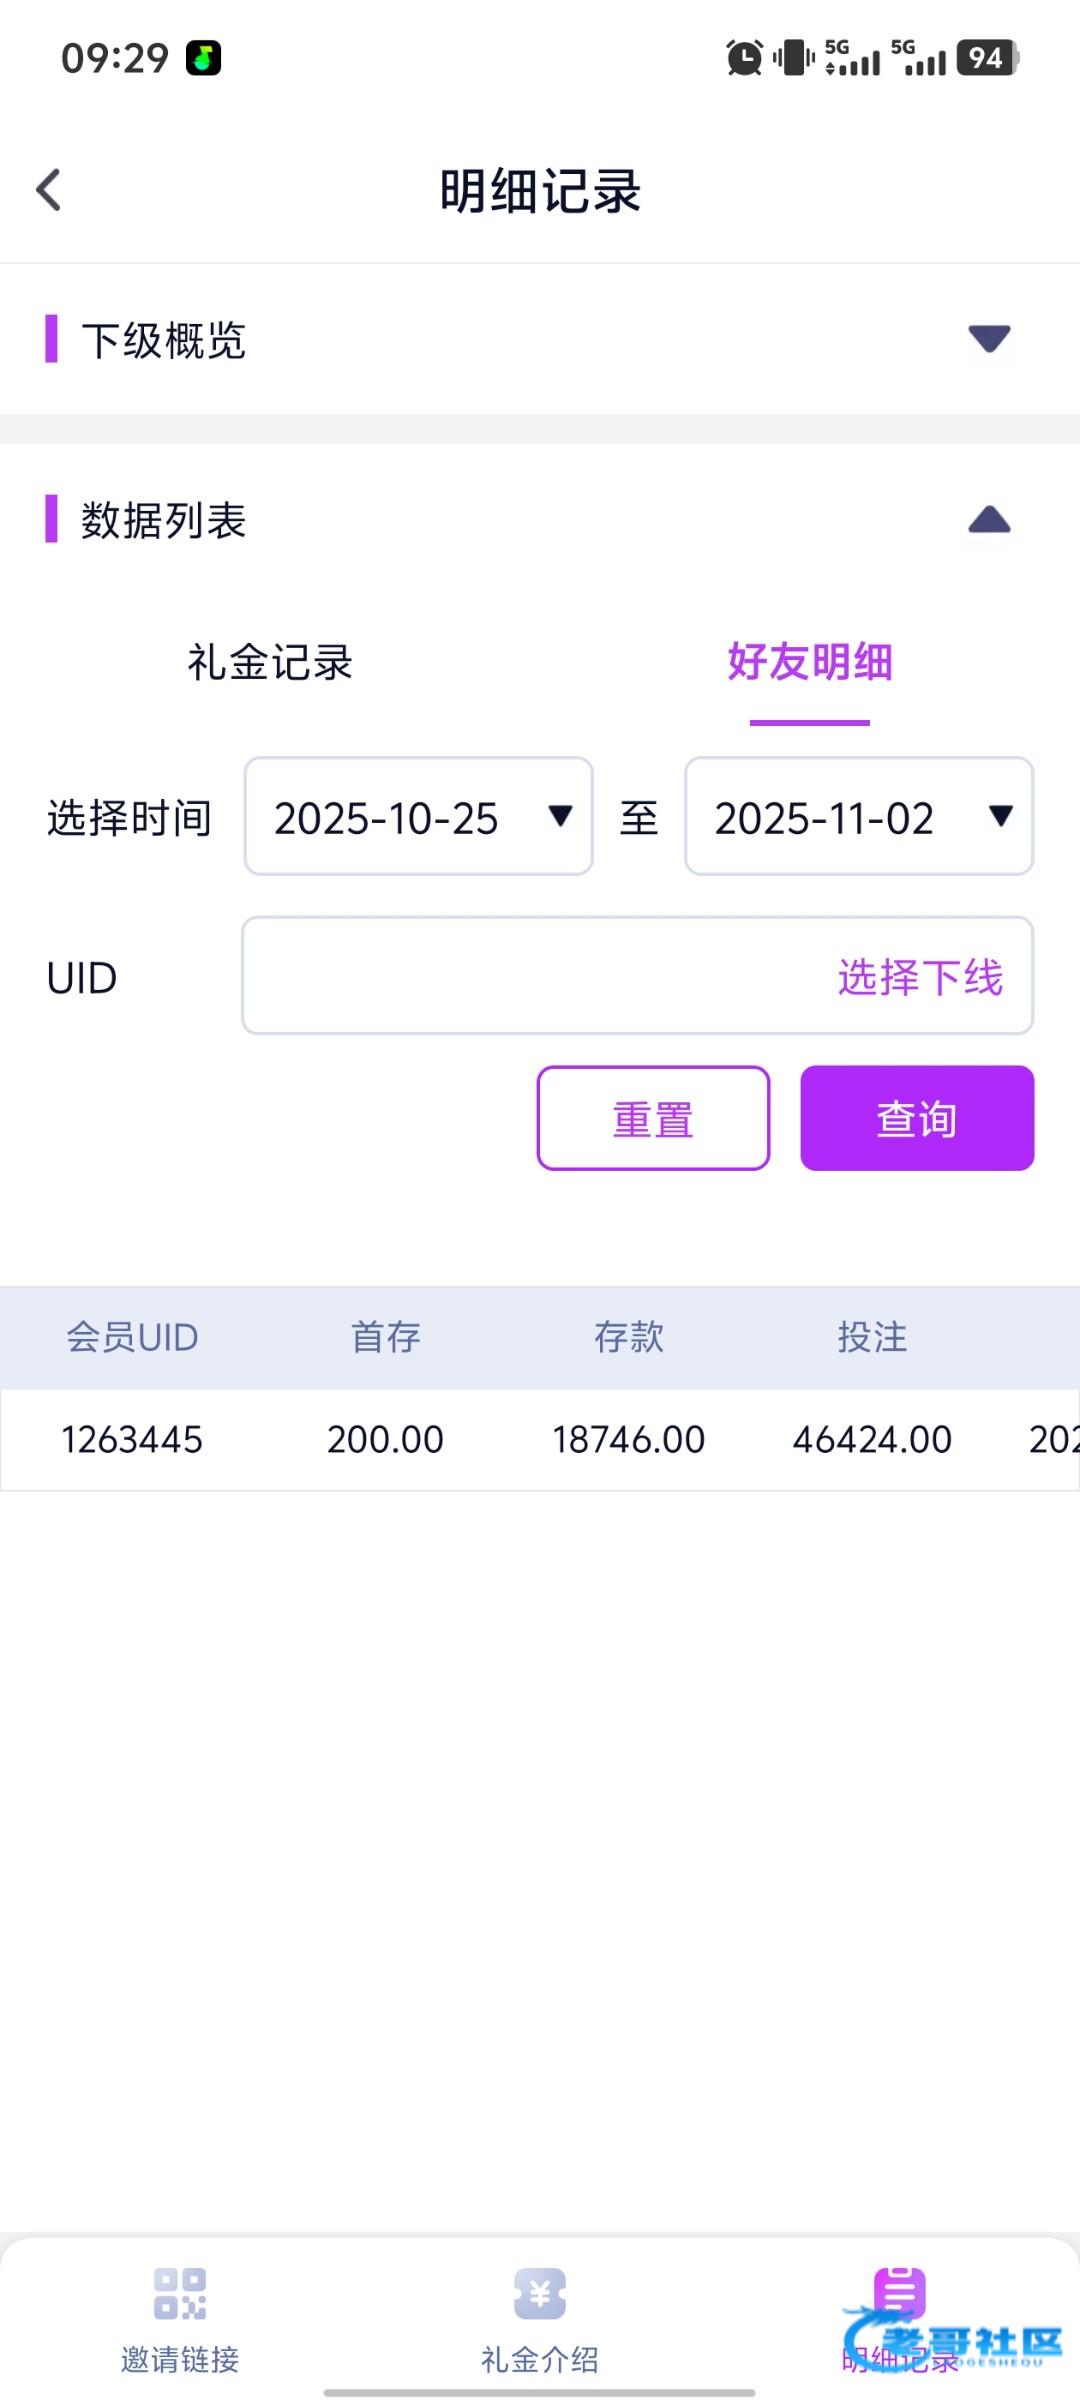1080x2400 pixels.
Task: Tap the 存款 column header
Action: tap(629, 1337)
